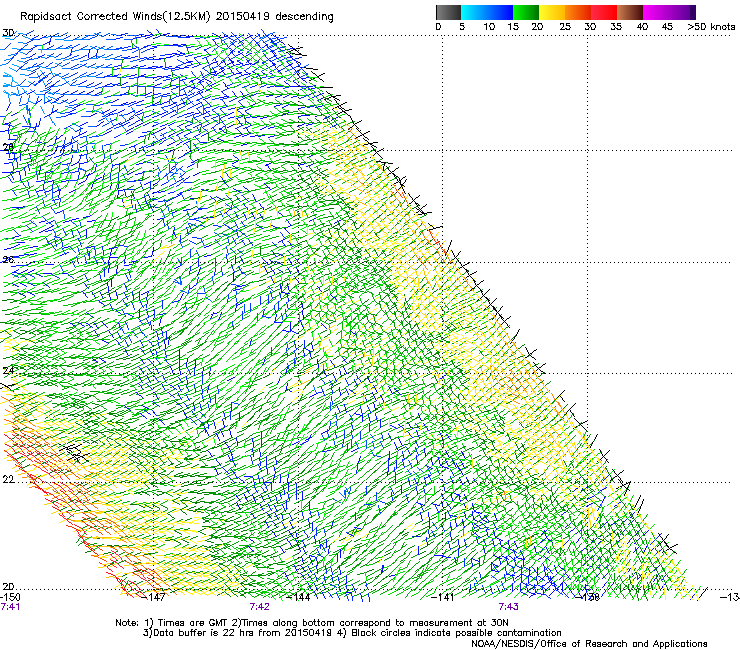Click the '>50 knots' legend label
The height and width of the screenshot is (650, 740).
(711, 27)
